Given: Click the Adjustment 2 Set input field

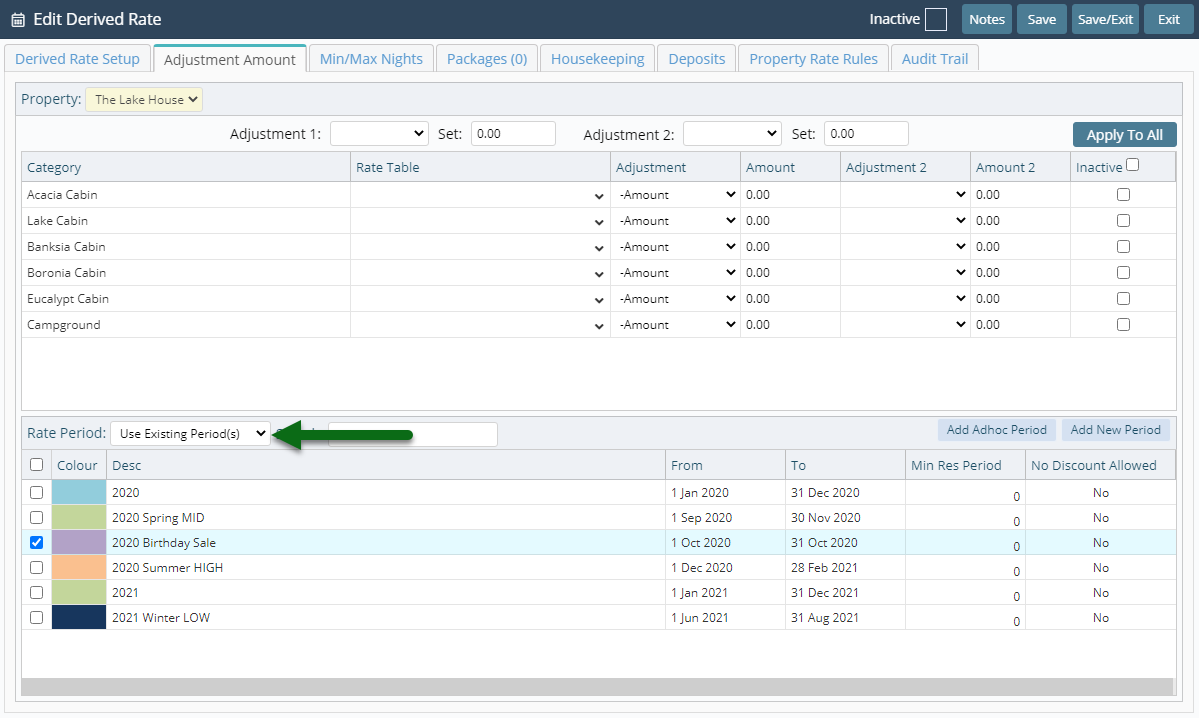Looking at the screenshot, I should (x=866, y=134).
